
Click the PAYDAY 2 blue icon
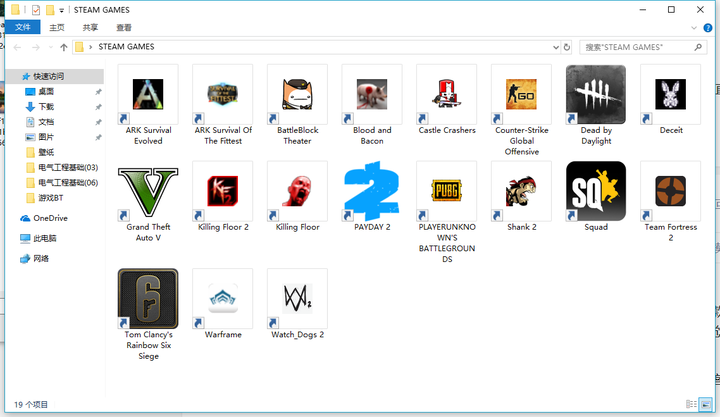(372, 191)
